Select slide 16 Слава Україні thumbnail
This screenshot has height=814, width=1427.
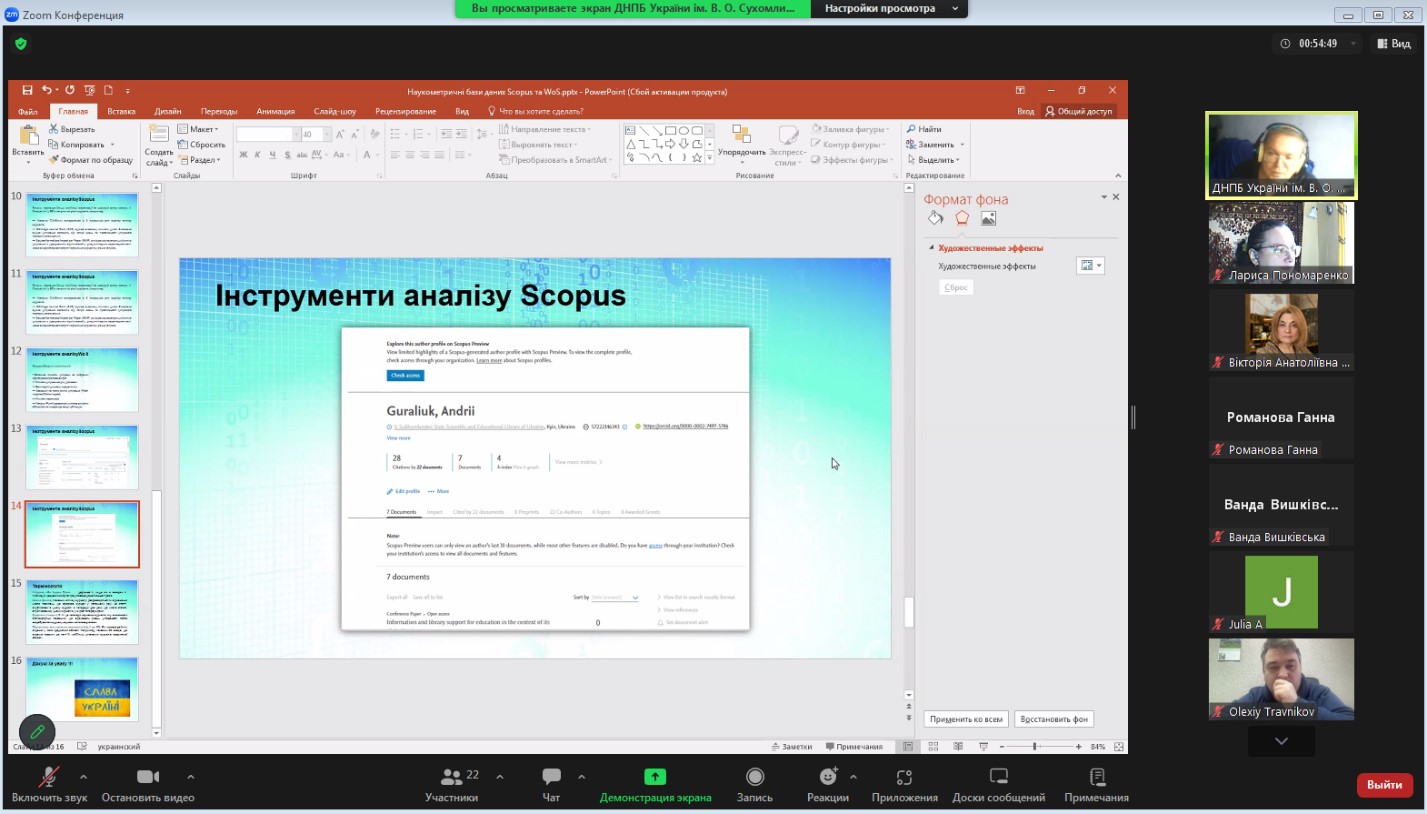pyautogui.click(x=82, y=688)
